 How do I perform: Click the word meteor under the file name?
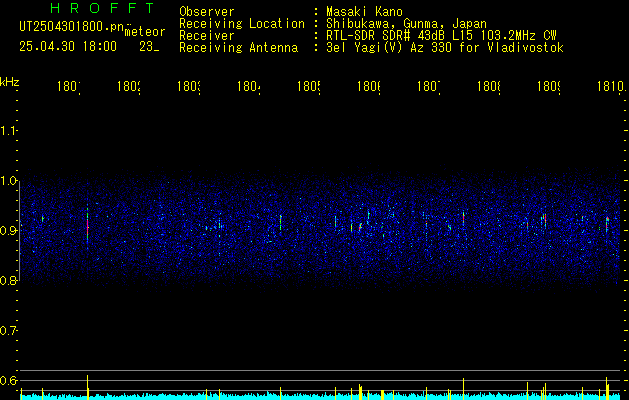click(x=145, y=32)
